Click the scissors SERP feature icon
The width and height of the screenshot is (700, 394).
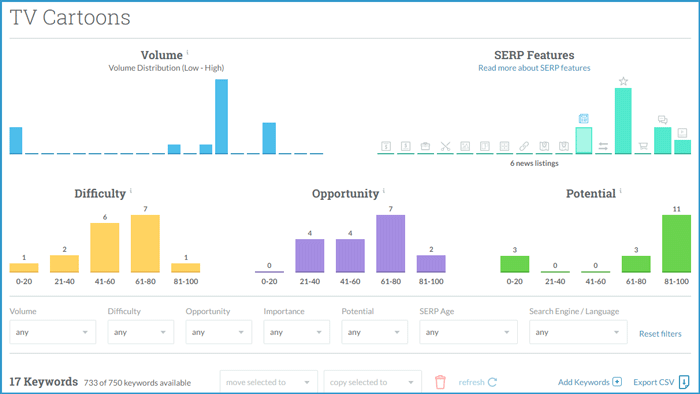tap(445, 146)
